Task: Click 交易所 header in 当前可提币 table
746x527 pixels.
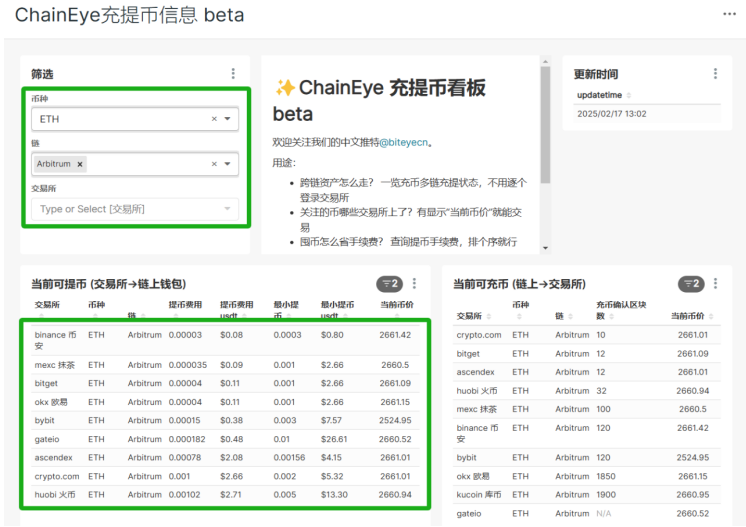Action: [47, 305]
